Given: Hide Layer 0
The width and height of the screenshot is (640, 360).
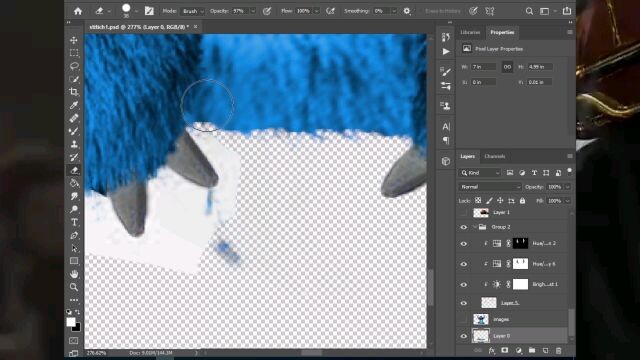Looking at the screenshot, I should pos(464,336).
